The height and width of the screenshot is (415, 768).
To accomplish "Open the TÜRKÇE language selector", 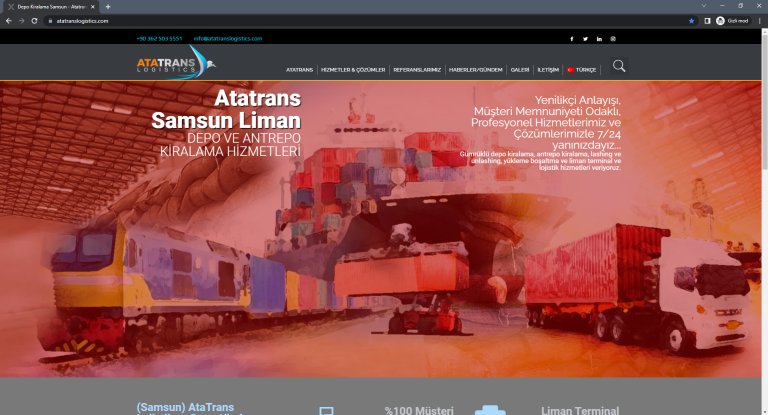I will [x=581, y=70].
